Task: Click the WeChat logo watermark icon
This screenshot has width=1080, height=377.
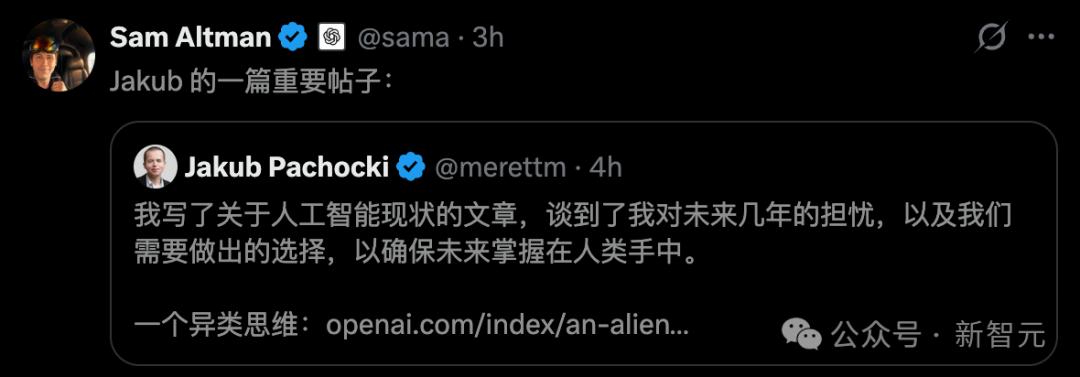Action: [x=802, y=334]
